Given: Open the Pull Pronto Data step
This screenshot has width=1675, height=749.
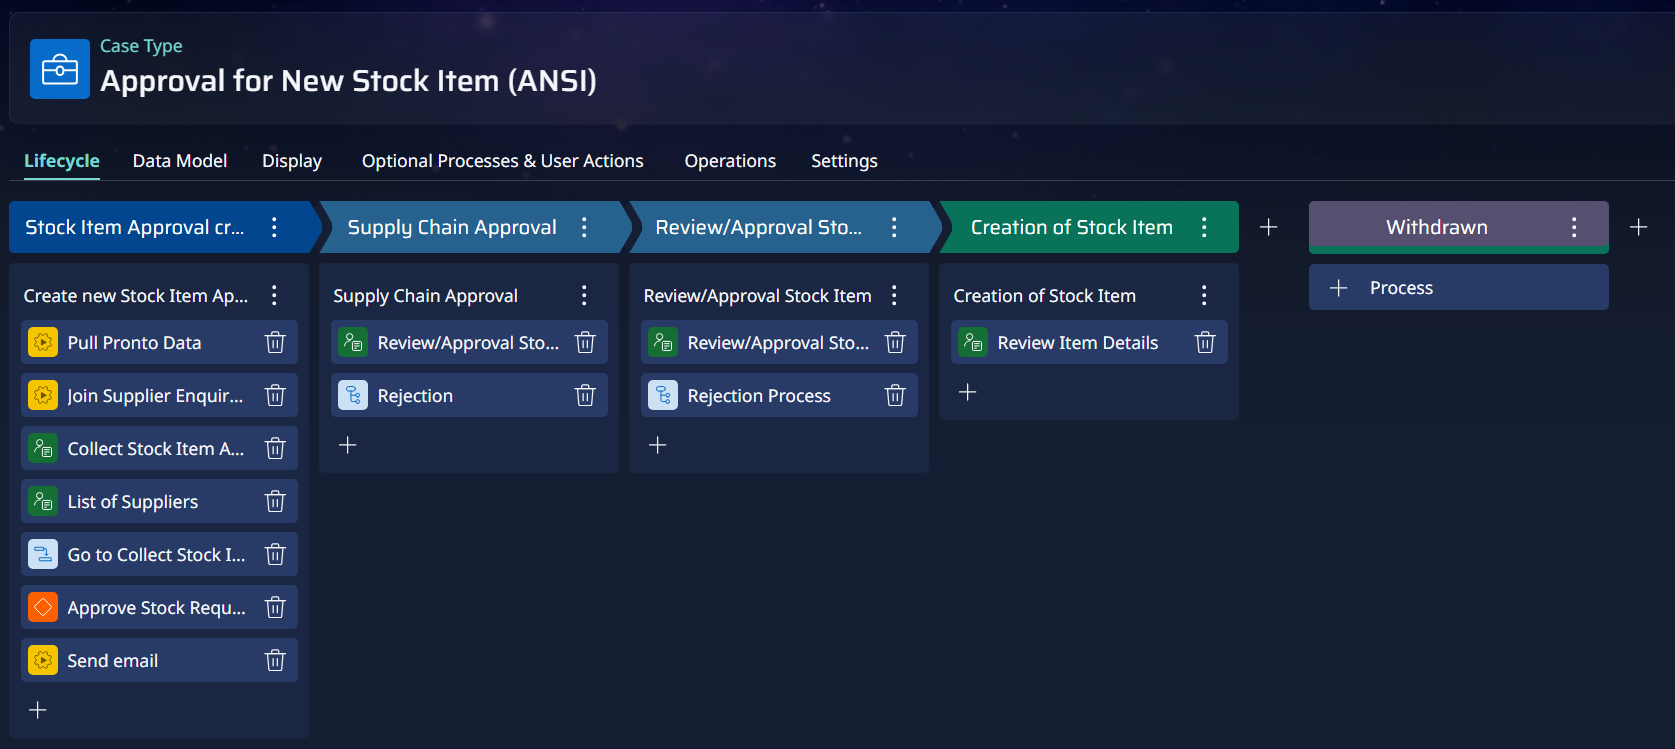Looking at the screenshot, I should click(x=159, y=343).
